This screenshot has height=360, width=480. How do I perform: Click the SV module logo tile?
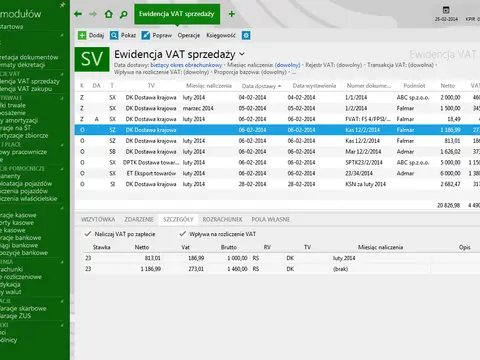point(92,59)
